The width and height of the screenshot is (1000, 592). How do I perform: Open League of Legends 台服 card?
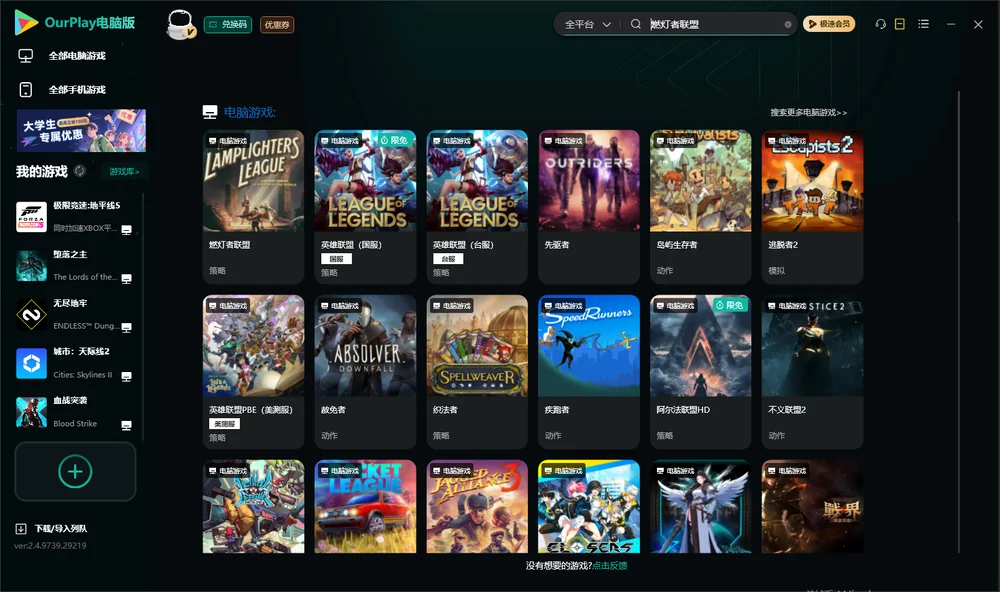(x=477, y=207)
